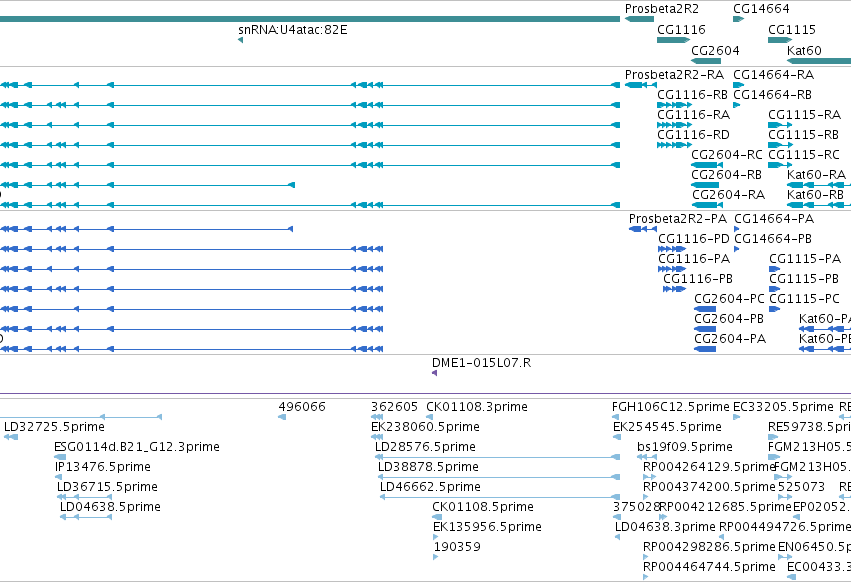Screen dimensions: 851x582
Task: Select transcript CG2604-RC
Action: pyautogui.click(x=707, y=165)
